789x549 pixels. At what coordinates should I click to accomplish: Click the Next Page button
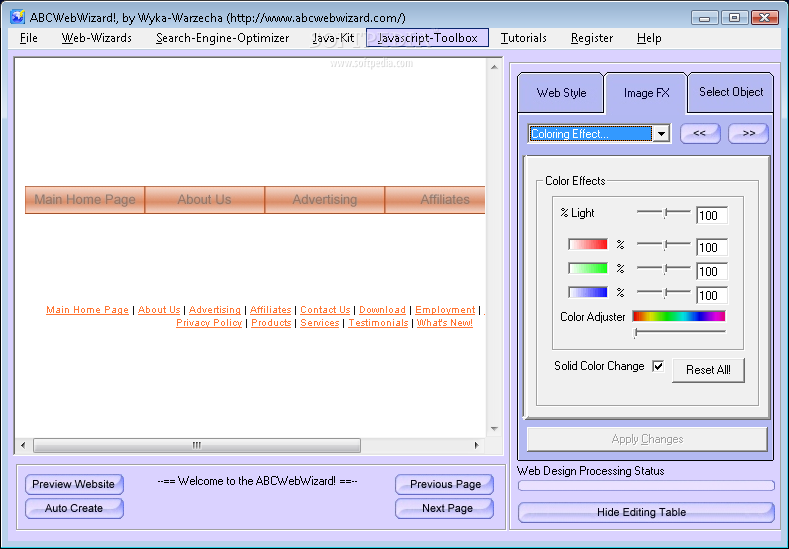coord(445,508)
